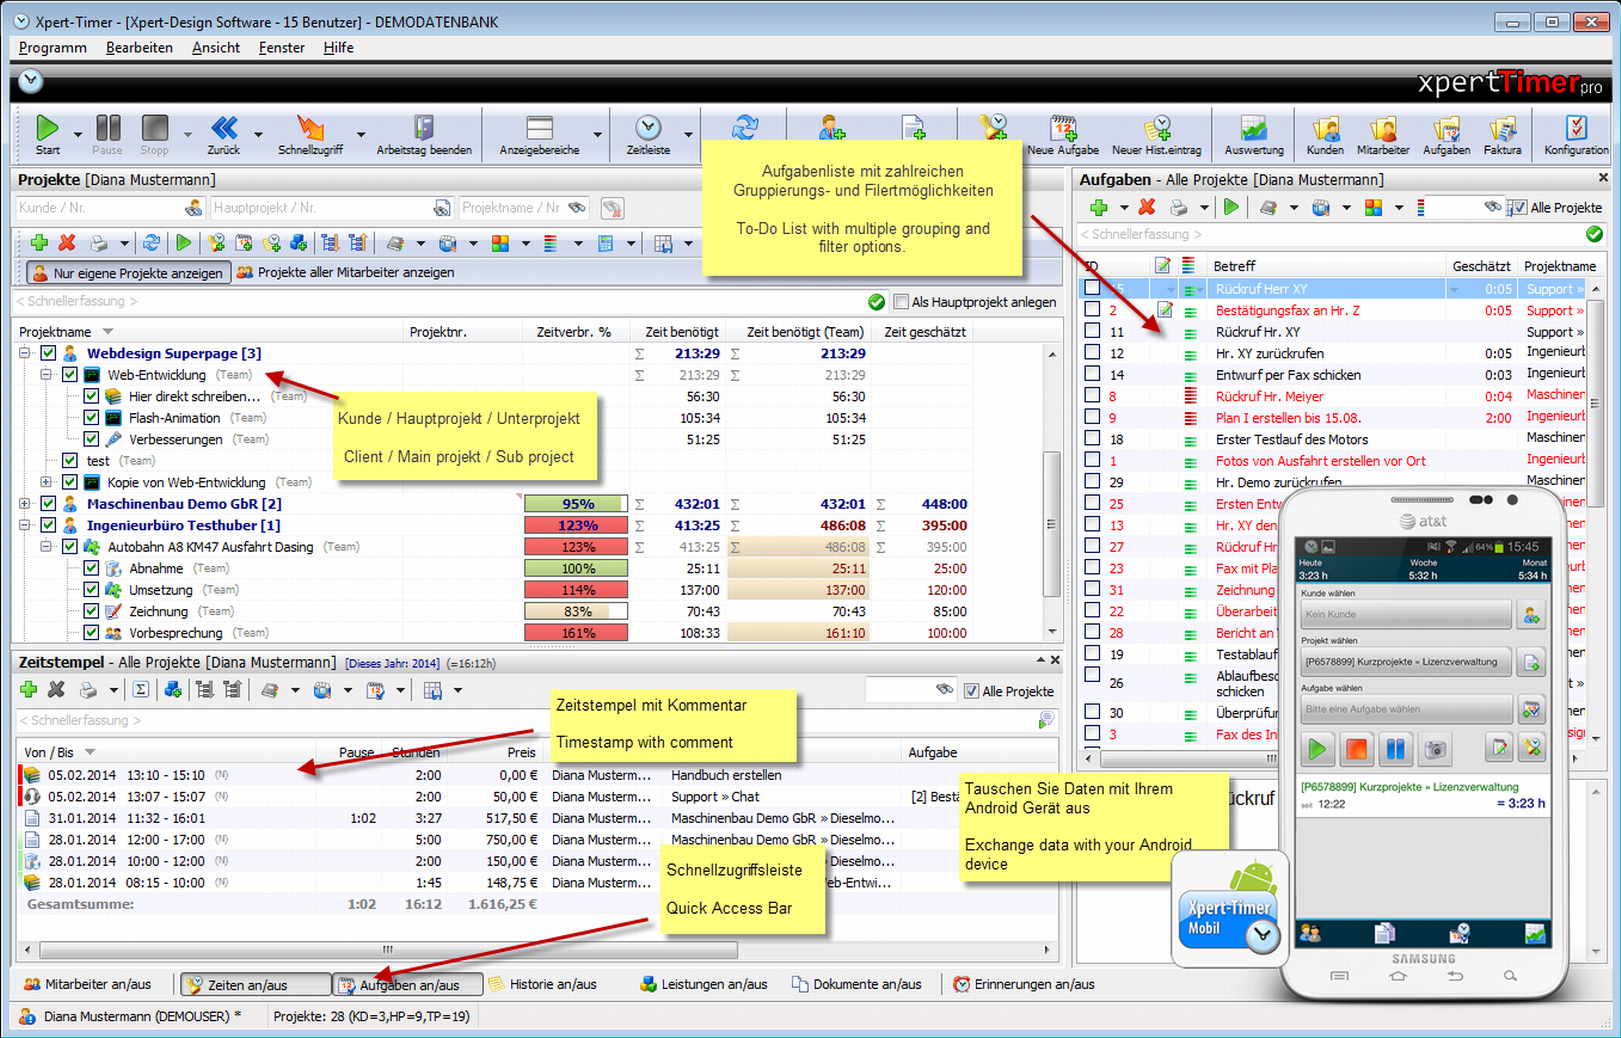This screenshot has height=1038, width=1621.
Task: Expand the Maschinenbau Demo GbR project
Action: (x=25, y=503)
